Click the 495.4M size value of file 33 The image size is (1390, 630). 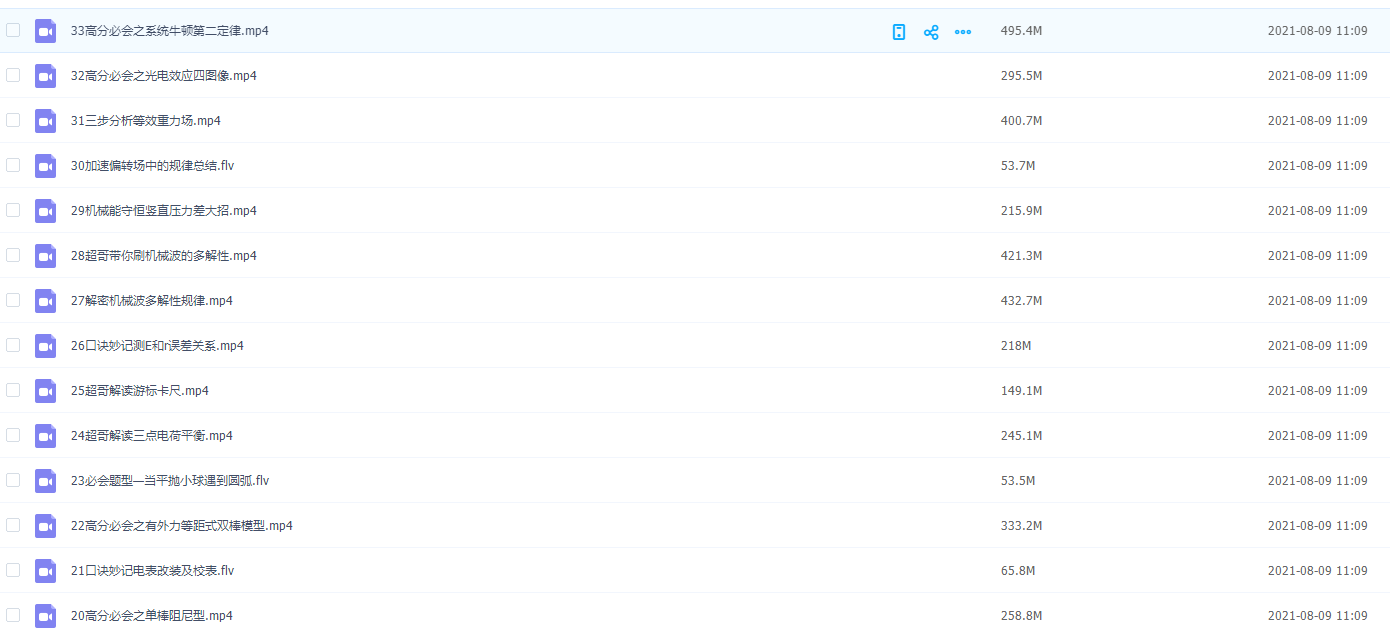(x=1021, y=31)
